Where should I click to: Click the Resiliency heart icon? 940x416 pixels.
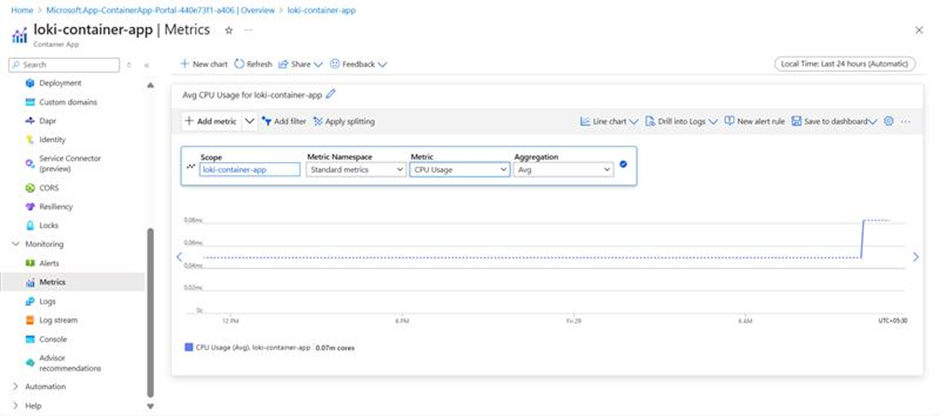[30, 207]
